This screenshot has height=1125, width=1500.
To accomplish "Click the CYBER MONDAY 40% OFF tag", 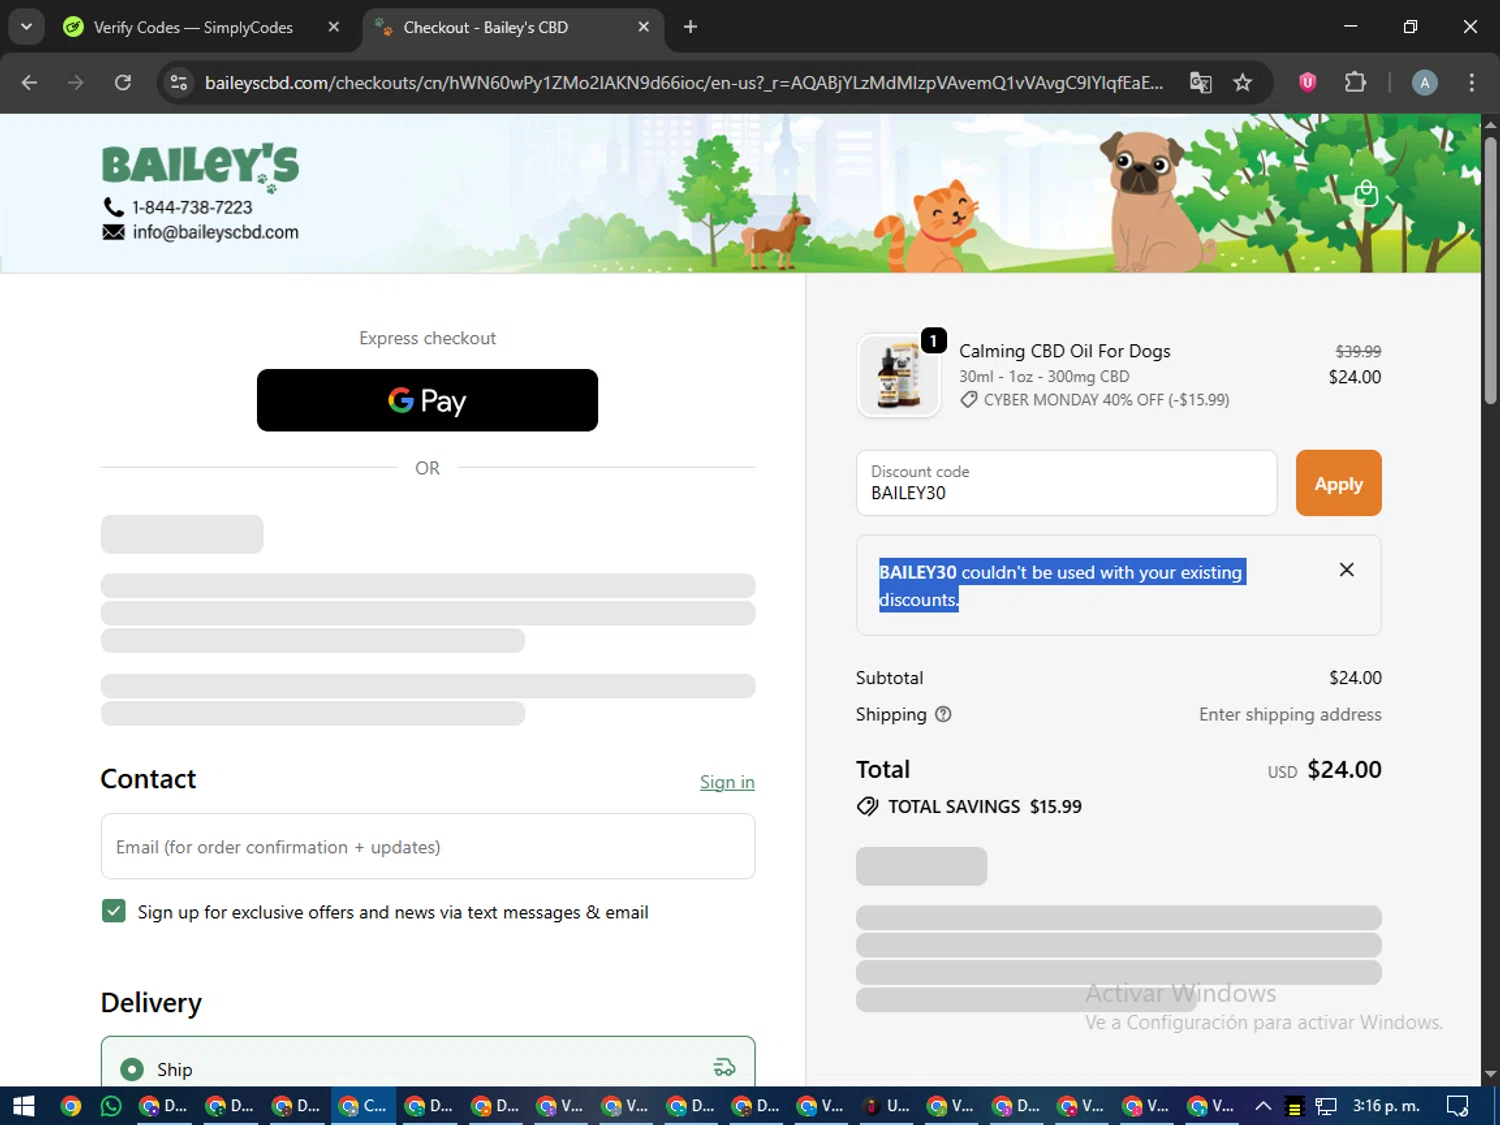I will click(1094, 399).
